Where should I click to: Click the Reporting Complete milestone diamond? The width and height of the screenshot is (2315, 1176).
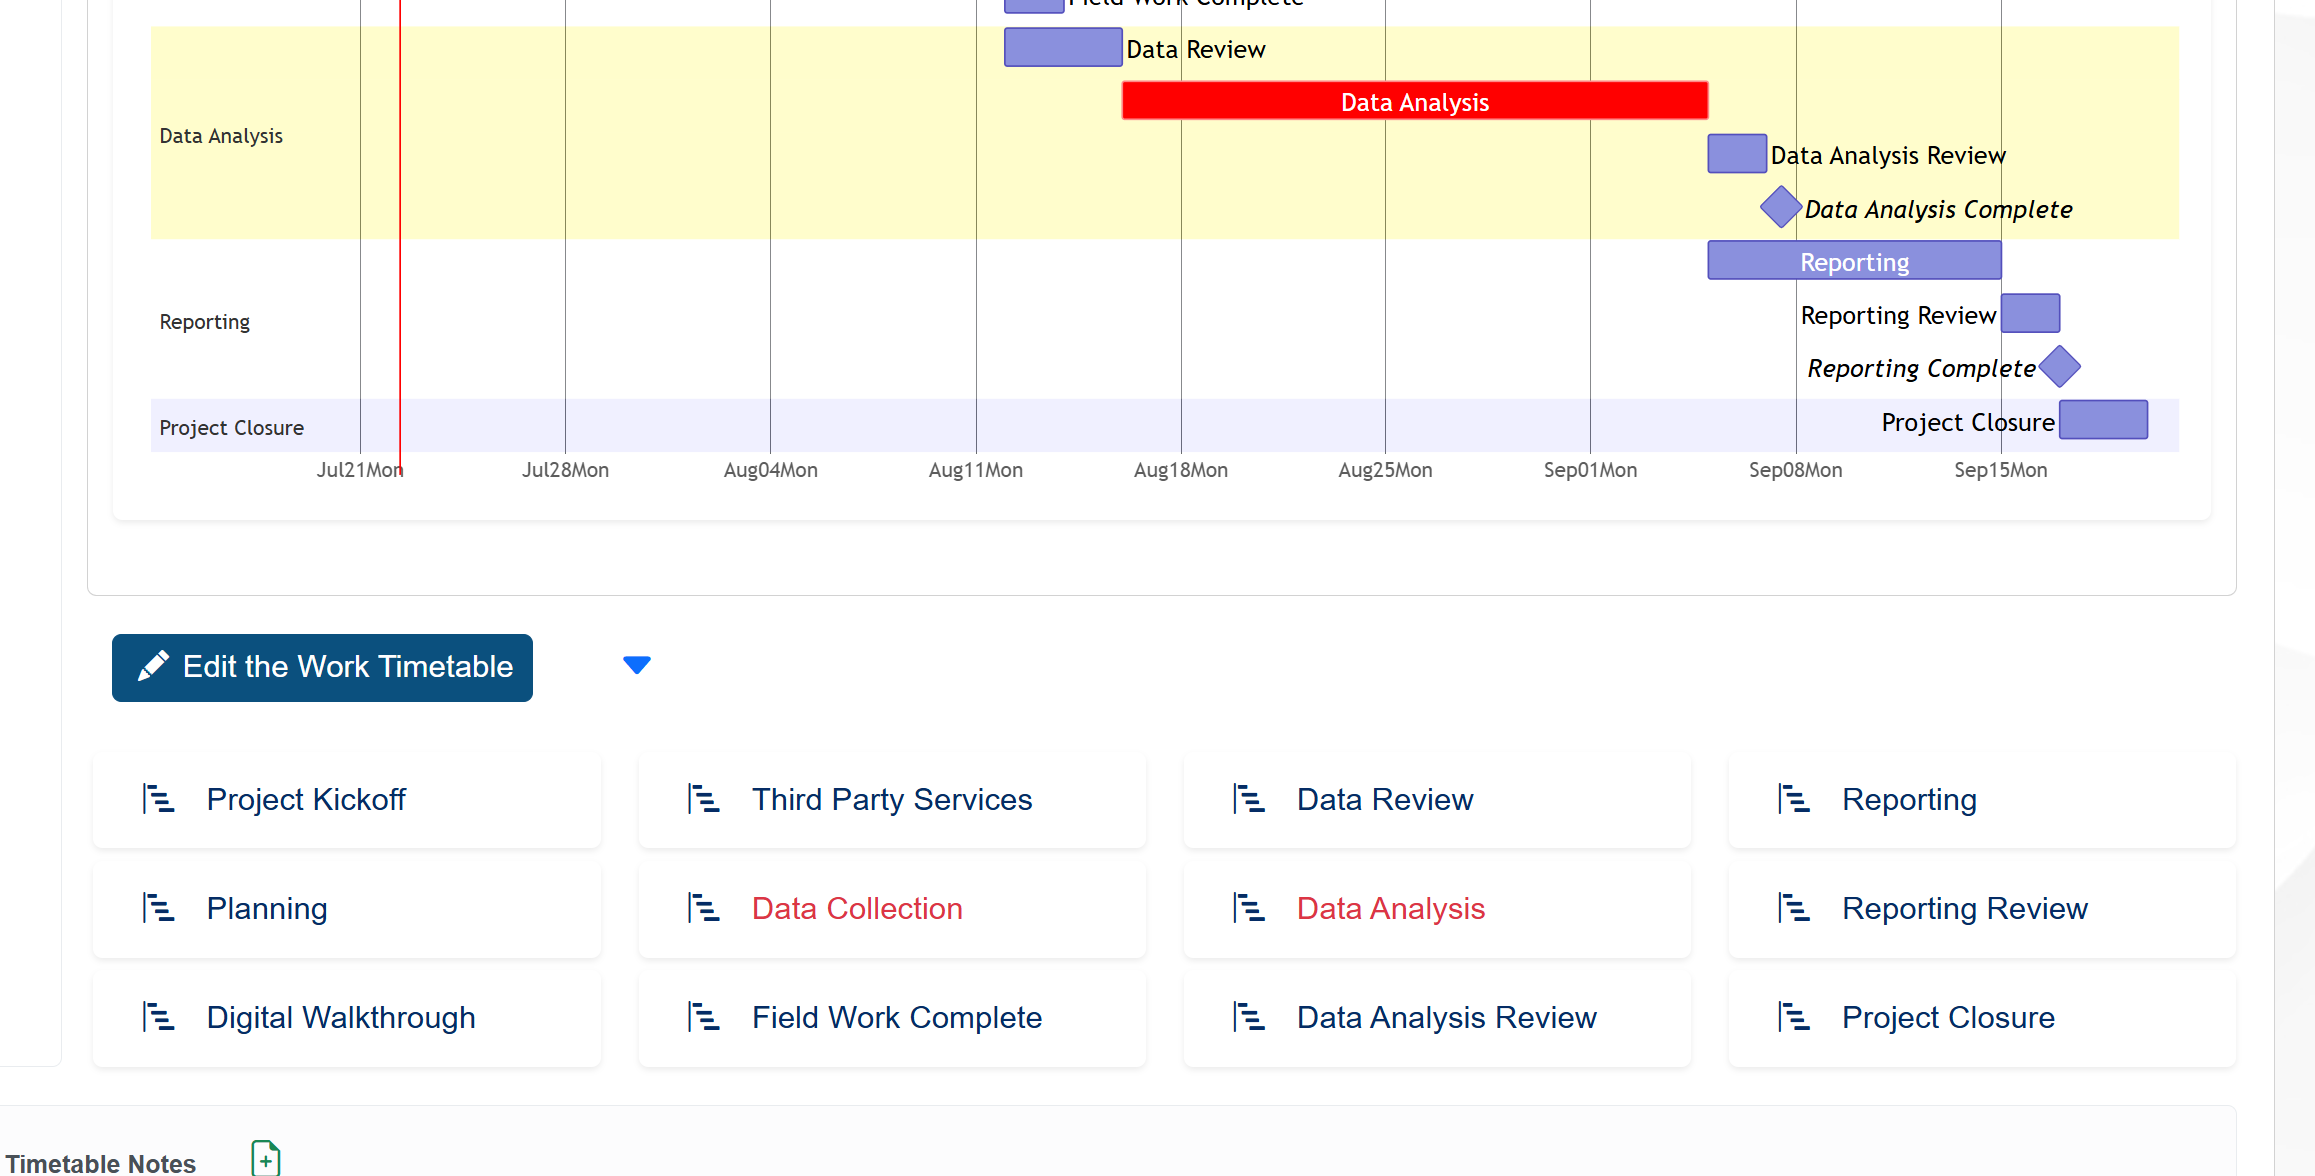[x=2059, y=366]
